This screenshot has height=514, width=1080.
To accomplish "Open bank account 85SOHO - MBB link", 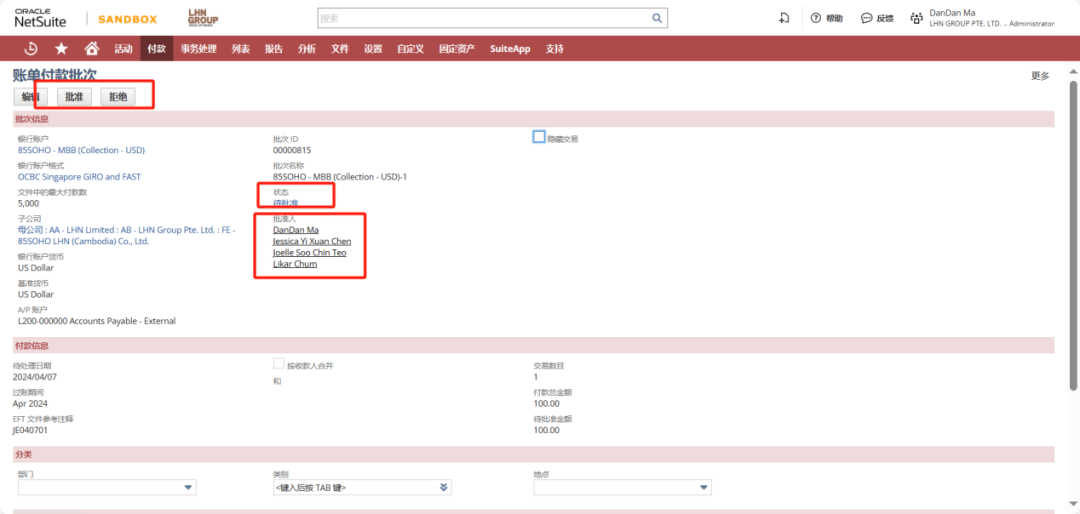I will click(81, 150).
